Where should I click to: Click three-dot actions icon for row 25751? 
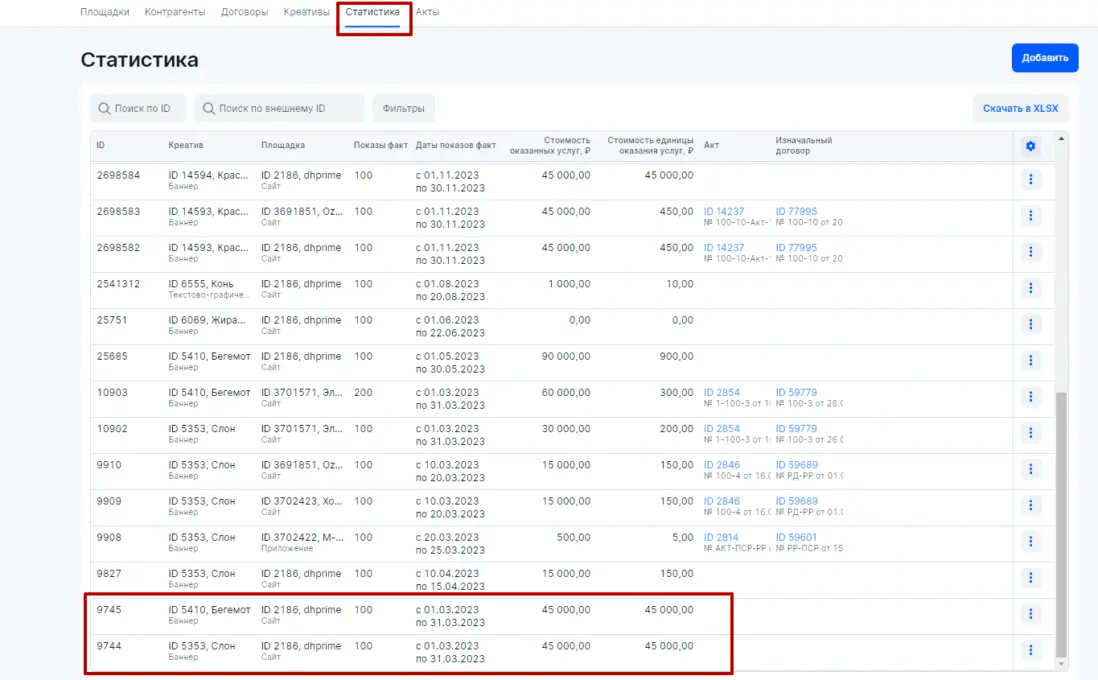(x=1031, y=325)
